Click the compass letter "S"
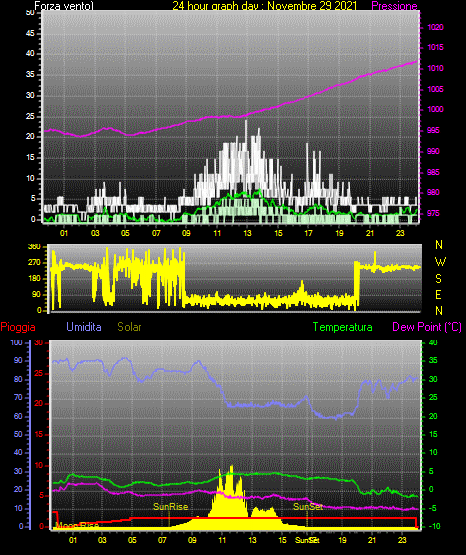The width and height of the screenshot is (466, 555). point(438,279)
